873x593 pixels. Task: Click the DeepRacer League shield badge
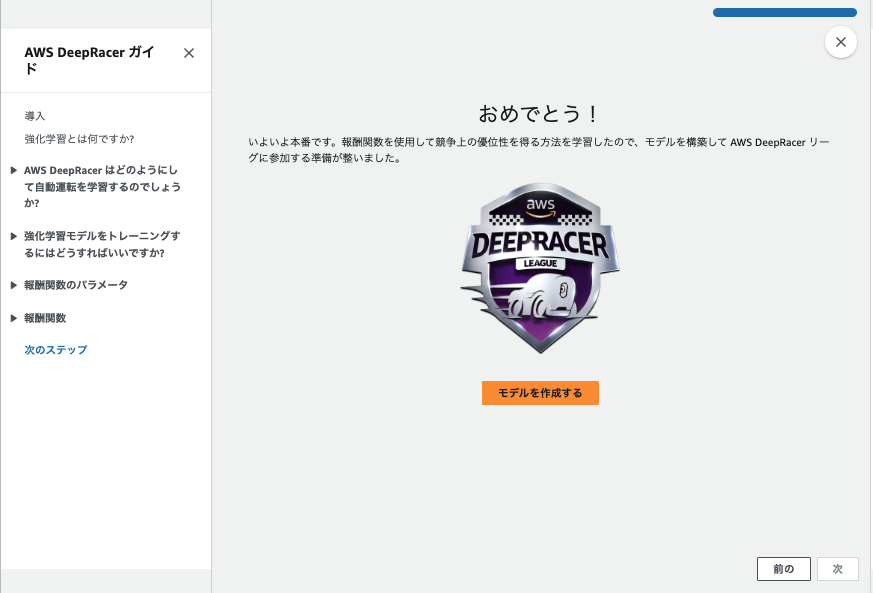tap(540, 268)
